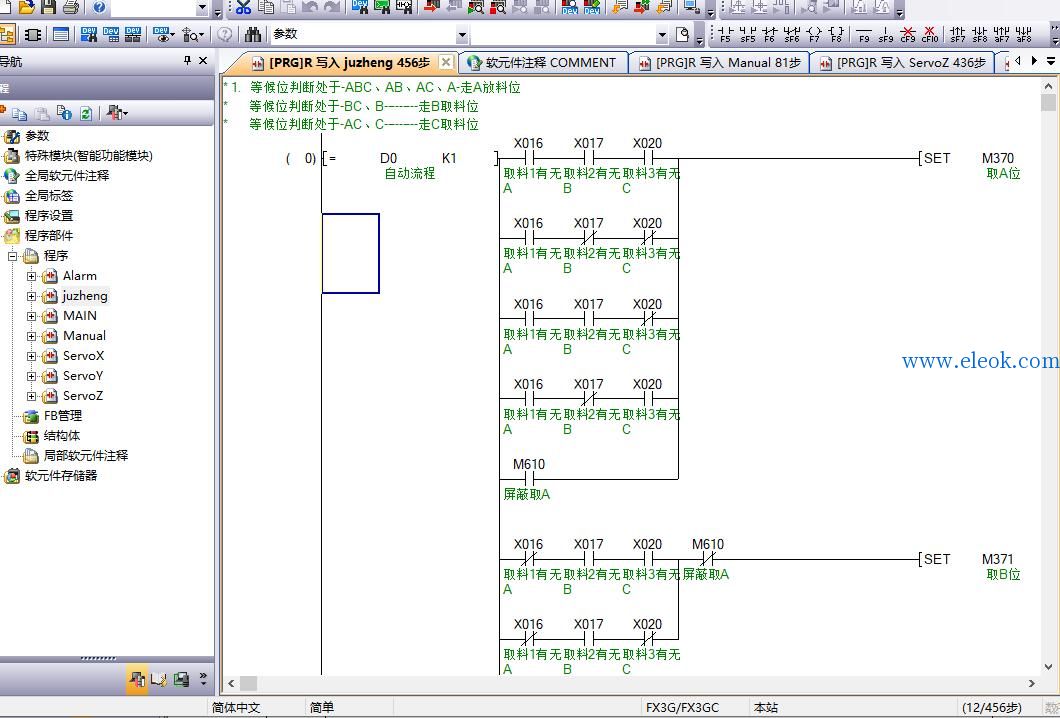The image size is (1060, 718).
Task: Click the Save floppy disk icon
Action: [48, 7]
